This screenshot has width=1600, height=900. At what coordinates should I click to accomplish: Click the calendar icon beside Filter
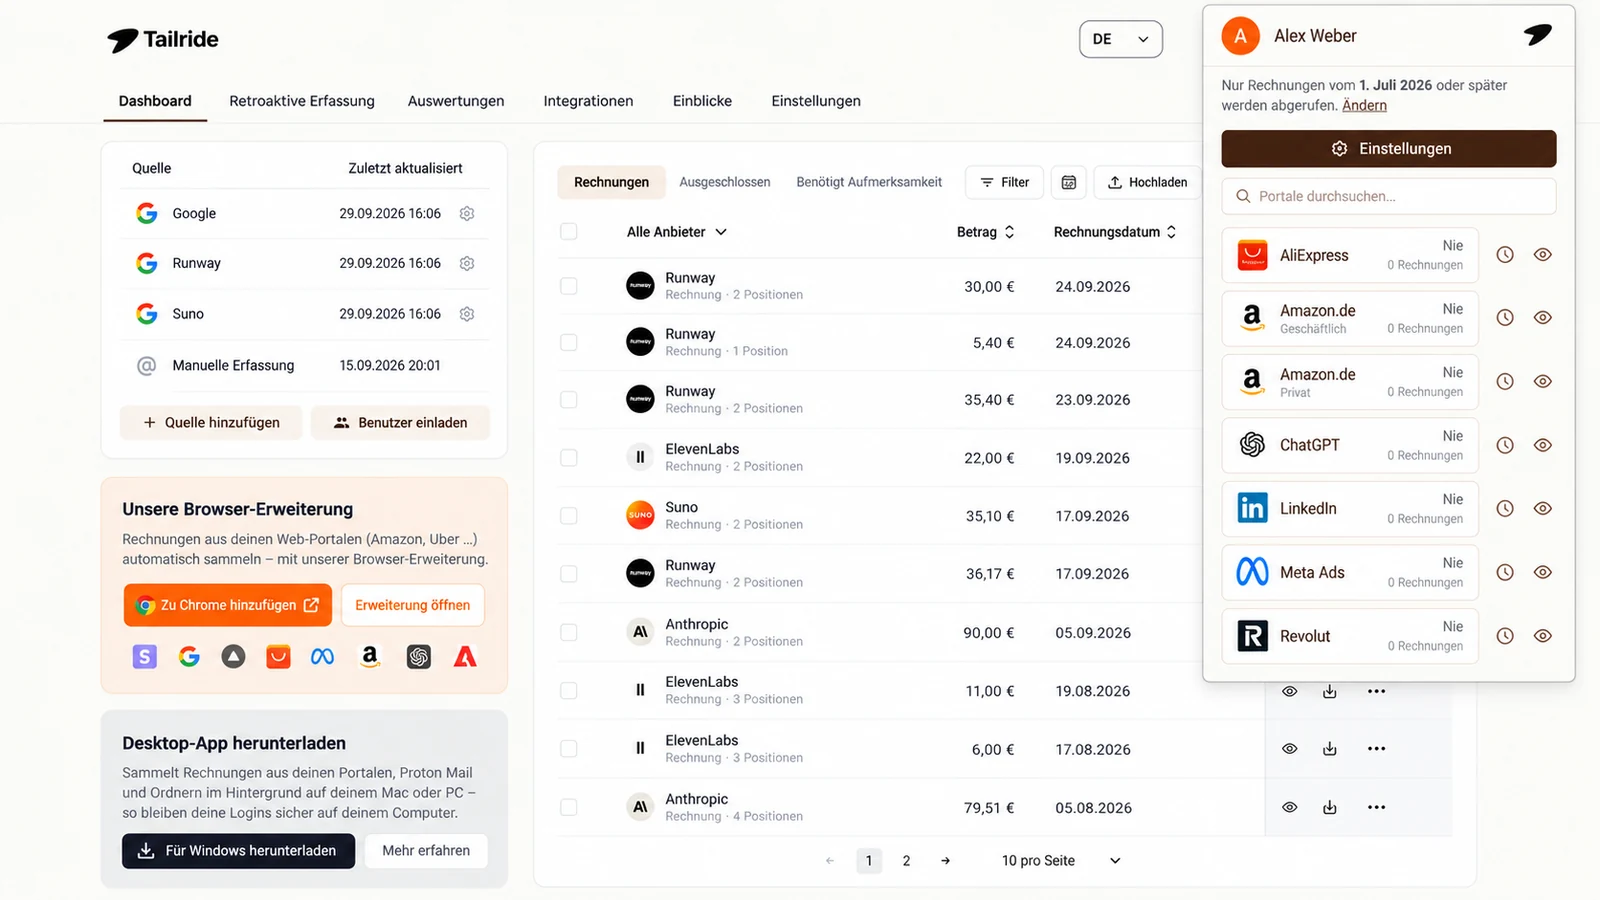(1069, 182)
